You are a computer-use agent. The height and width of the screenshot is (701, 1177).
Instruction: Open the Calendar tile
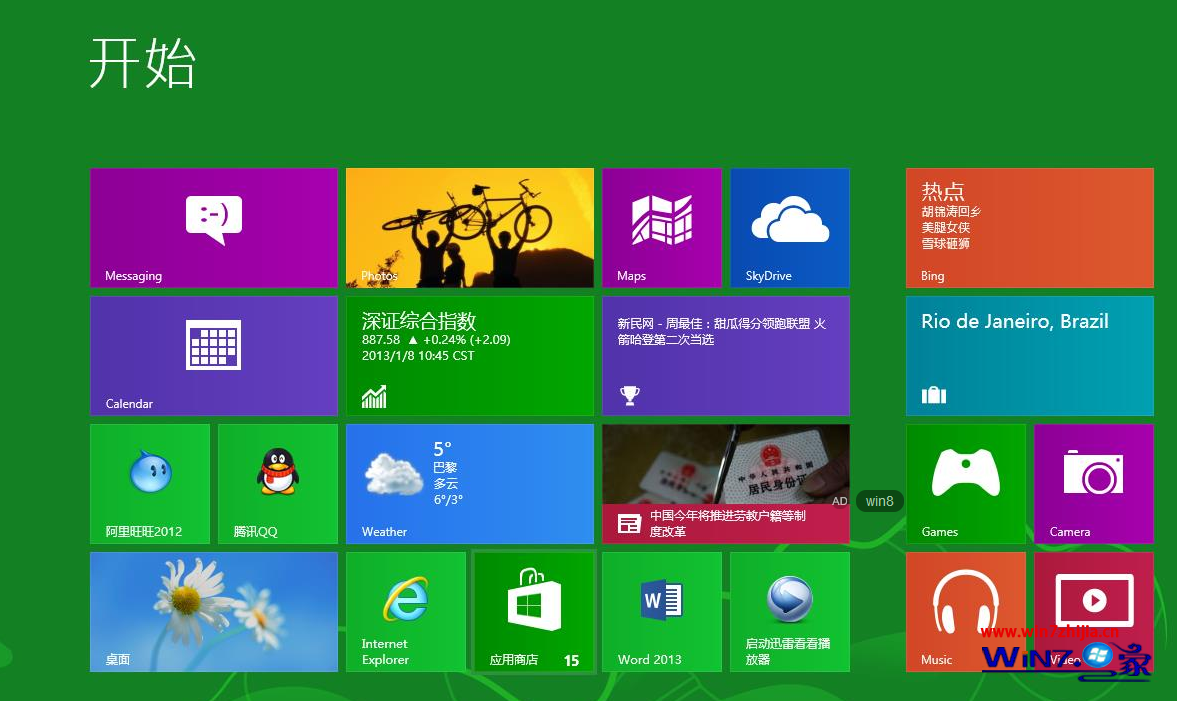(214, 356)
